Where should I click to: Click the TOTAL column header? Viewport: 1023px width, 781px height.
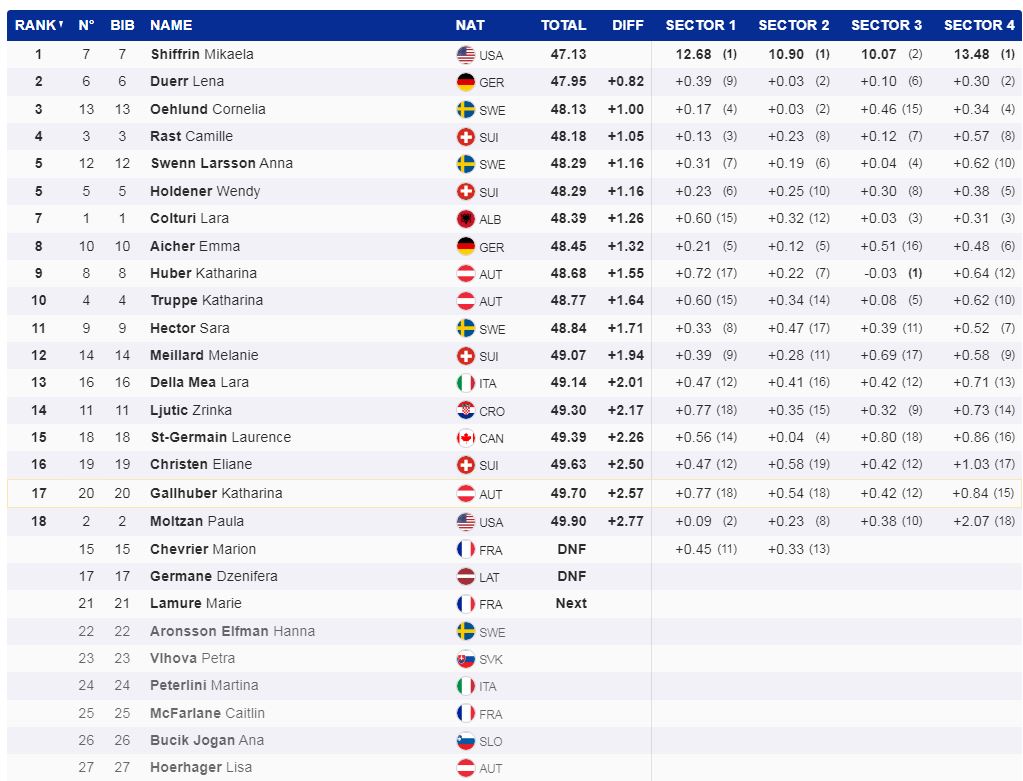pos(563,25)
